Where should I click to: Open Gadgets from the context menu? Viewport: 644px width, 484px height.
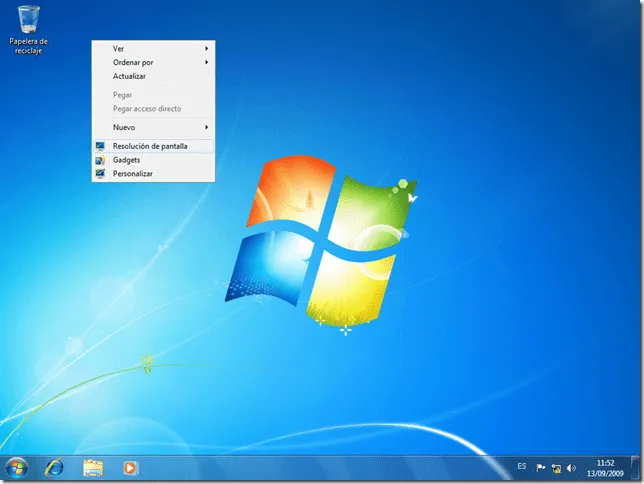[x=153, y=160]
